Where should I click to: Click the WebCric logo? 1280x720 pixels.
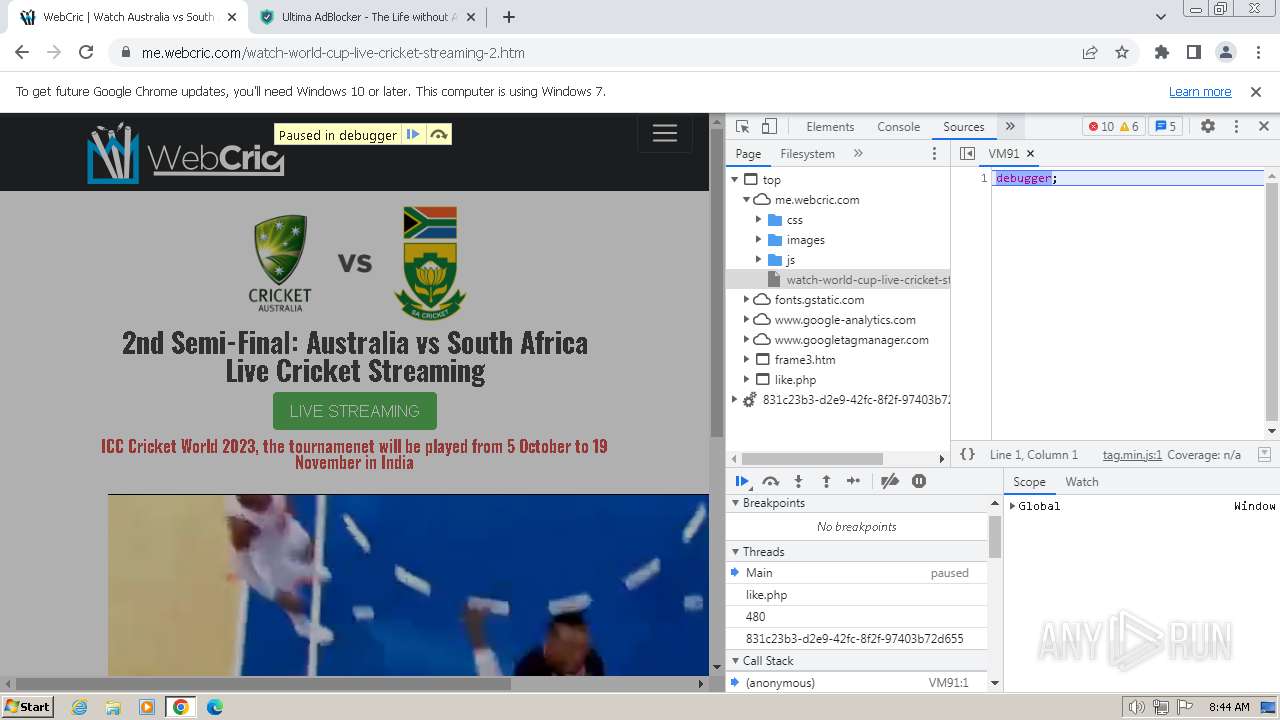[x=186, y=153]
